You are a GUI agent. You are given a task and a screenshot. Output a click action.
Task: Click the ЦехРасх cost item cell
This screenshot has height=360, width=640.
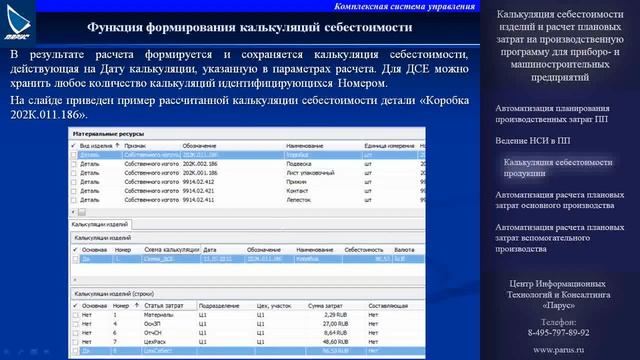[x=155, y=342]
